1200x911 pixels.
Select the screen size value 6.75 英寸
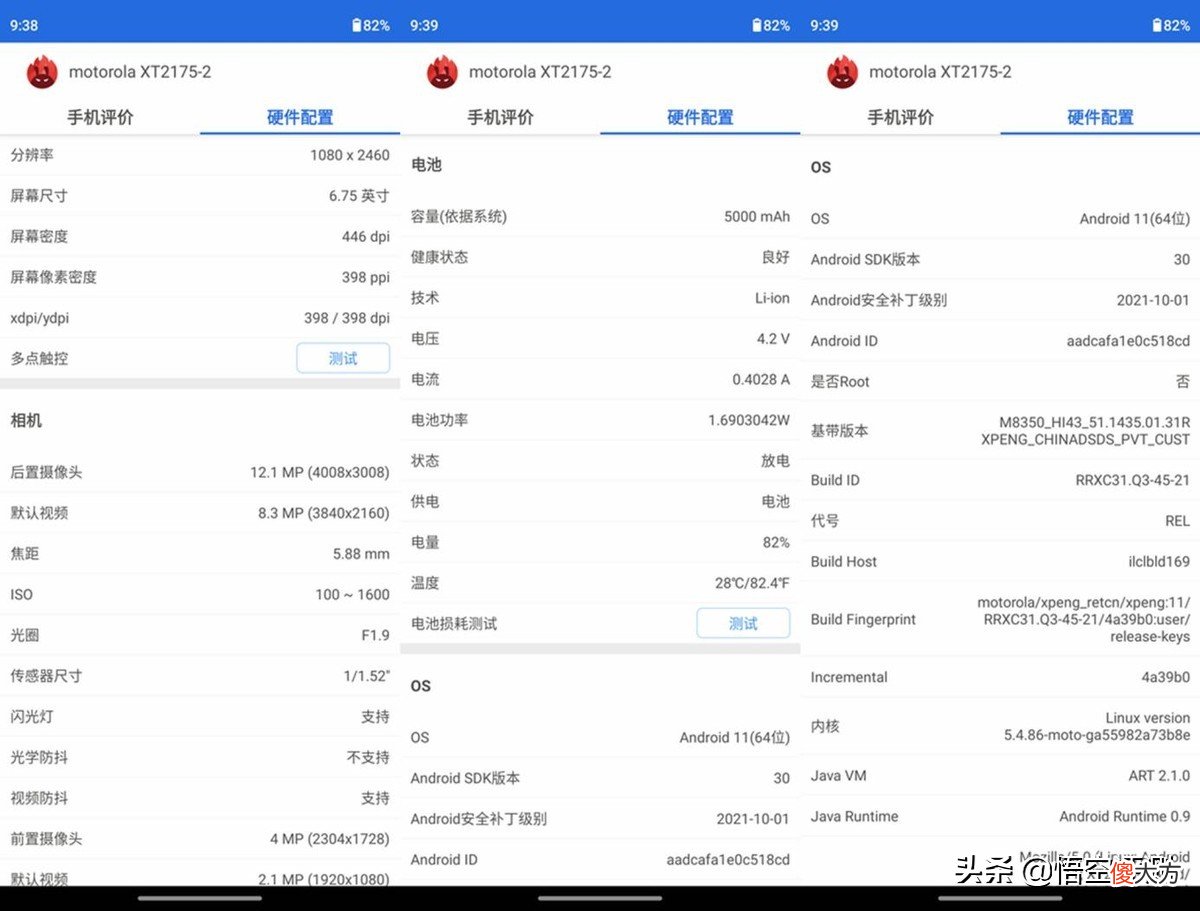(359, 196)
